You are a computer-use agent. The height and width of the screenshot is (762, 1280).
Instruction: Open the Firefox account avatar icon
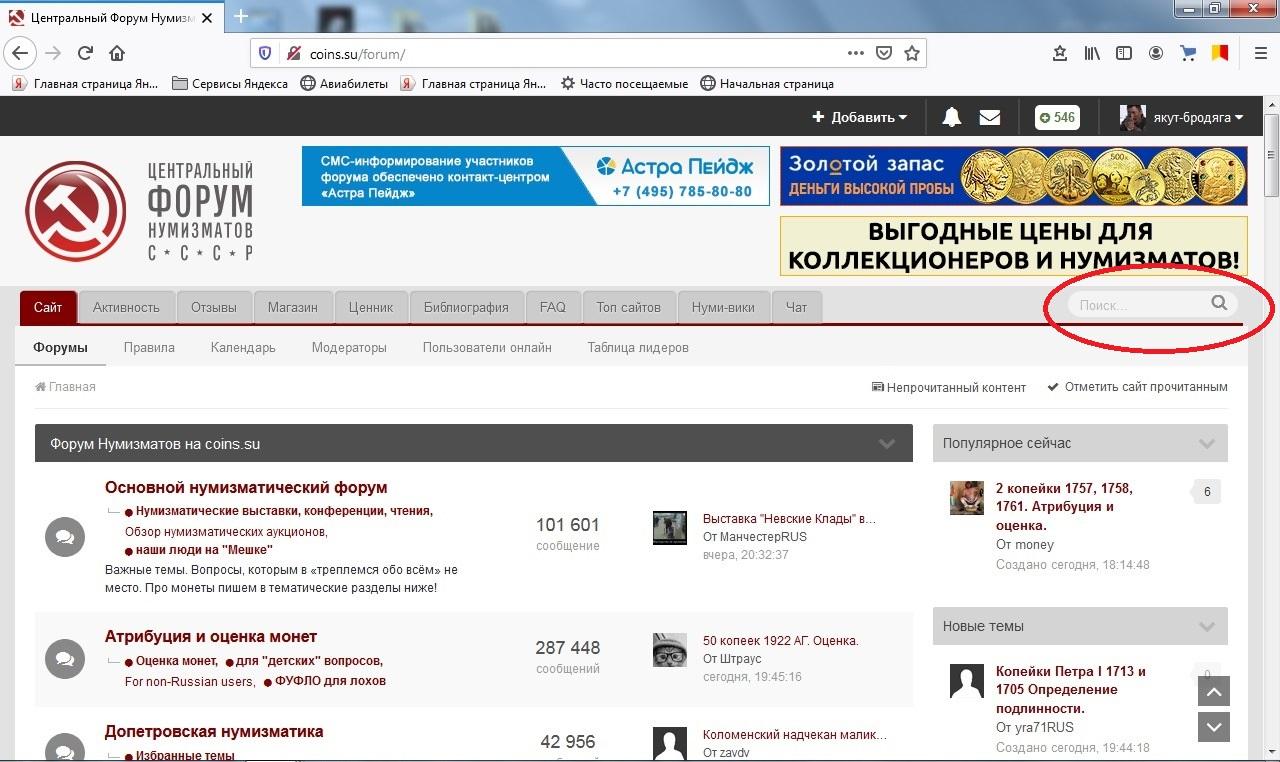[x=1156, y=53]
